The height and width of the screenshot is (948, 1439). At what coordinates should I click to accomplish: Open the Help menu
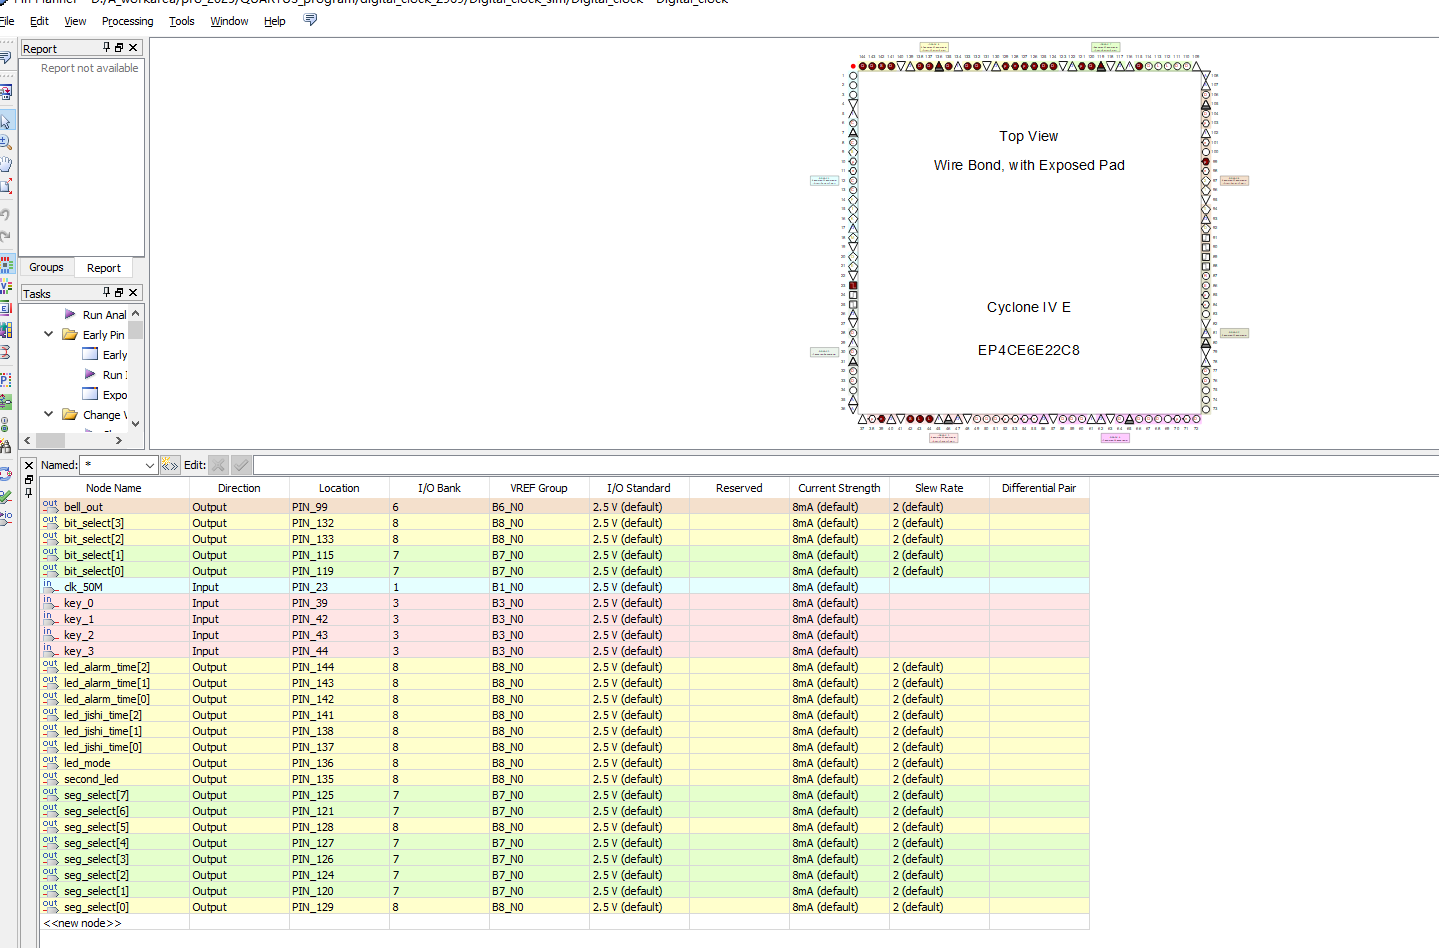275,21
